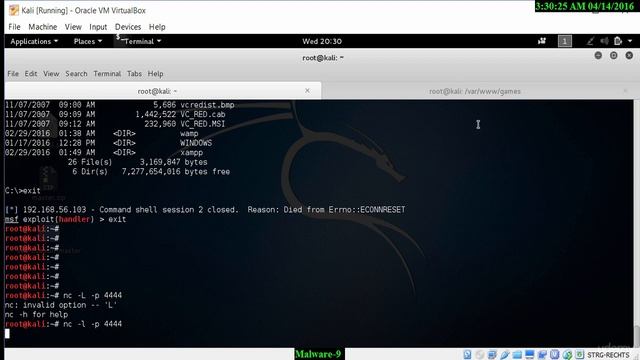The height and width of the screenshot is (360, 640).
Task: Open the terminal Tabs menu
Action: 134,74
